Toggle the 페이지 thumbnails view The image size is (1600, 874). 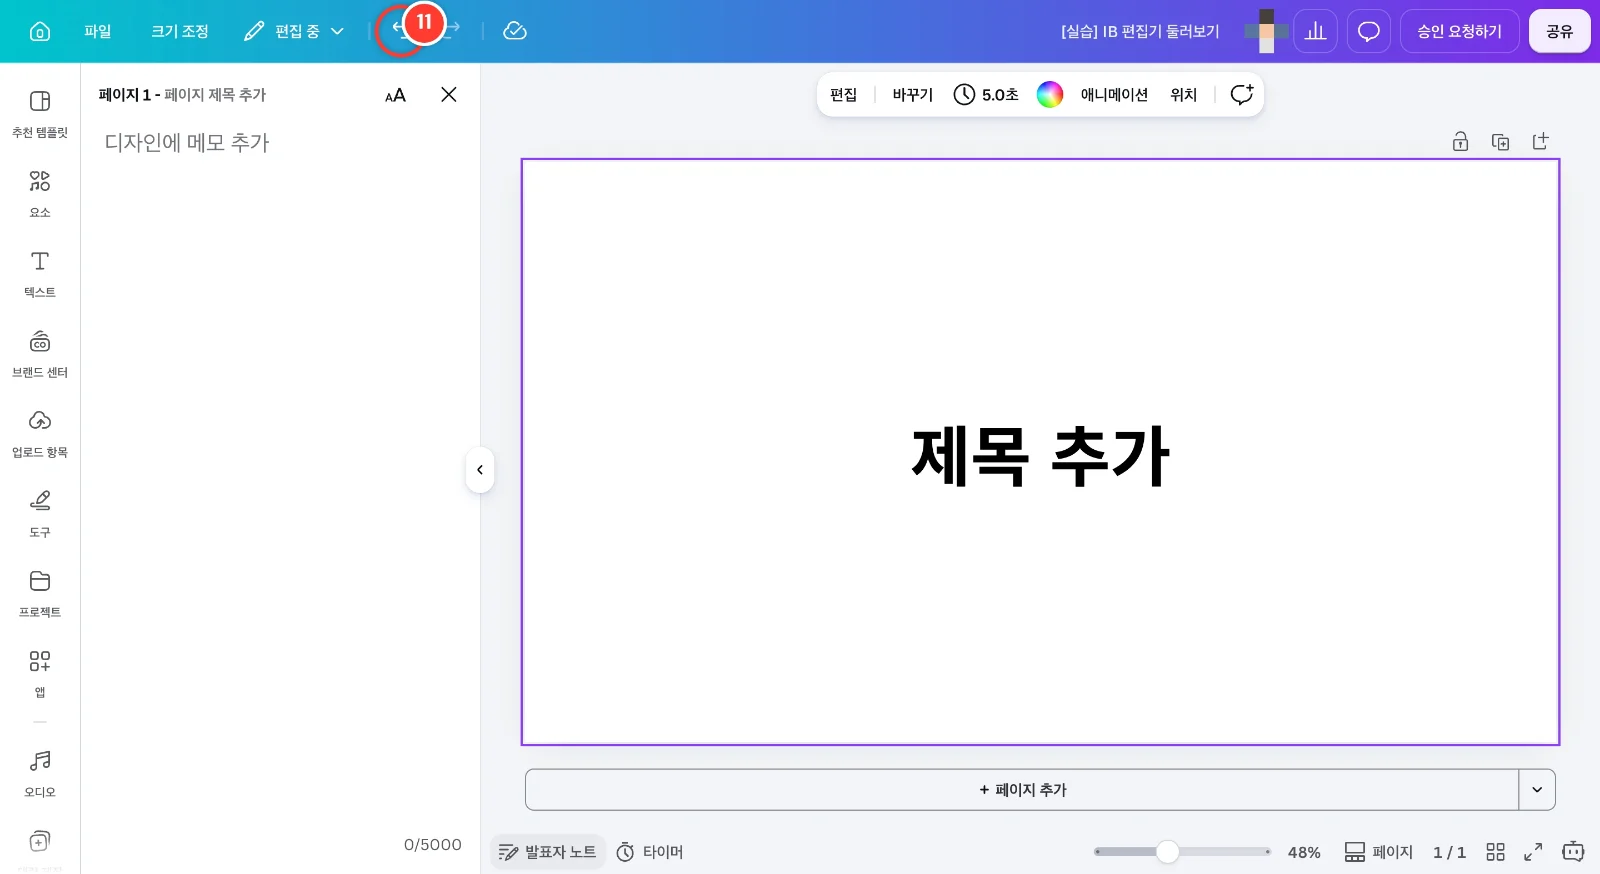pos(1379,852)
